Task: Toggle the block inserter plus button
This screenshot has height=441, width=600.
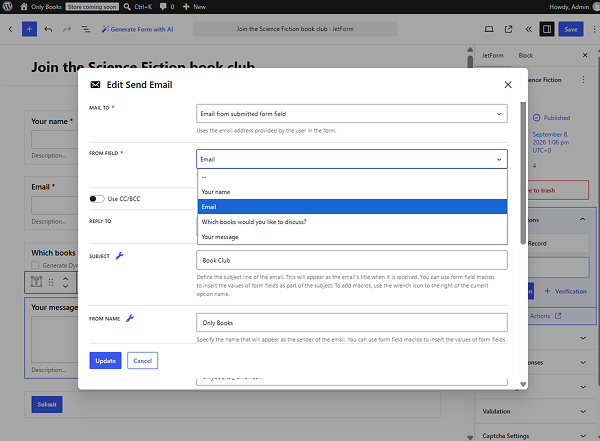Action: (x=29, y=29)
